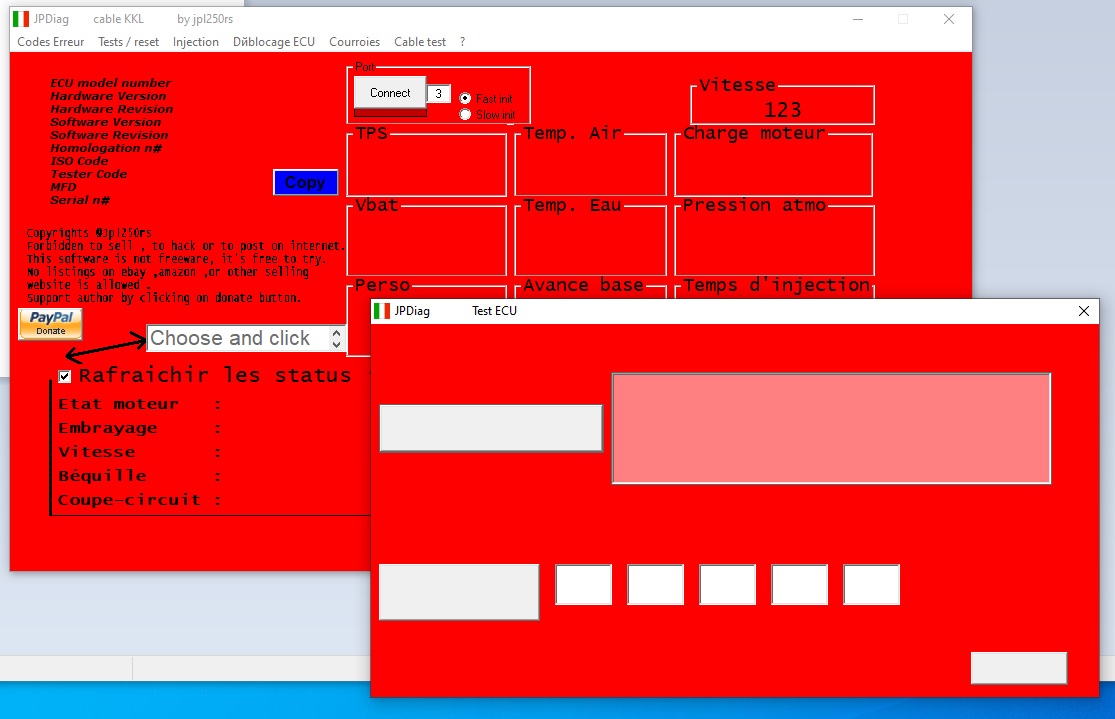
Task: Click the up arrow of Choose and click spinner
Action: click(x=334, y=333)
